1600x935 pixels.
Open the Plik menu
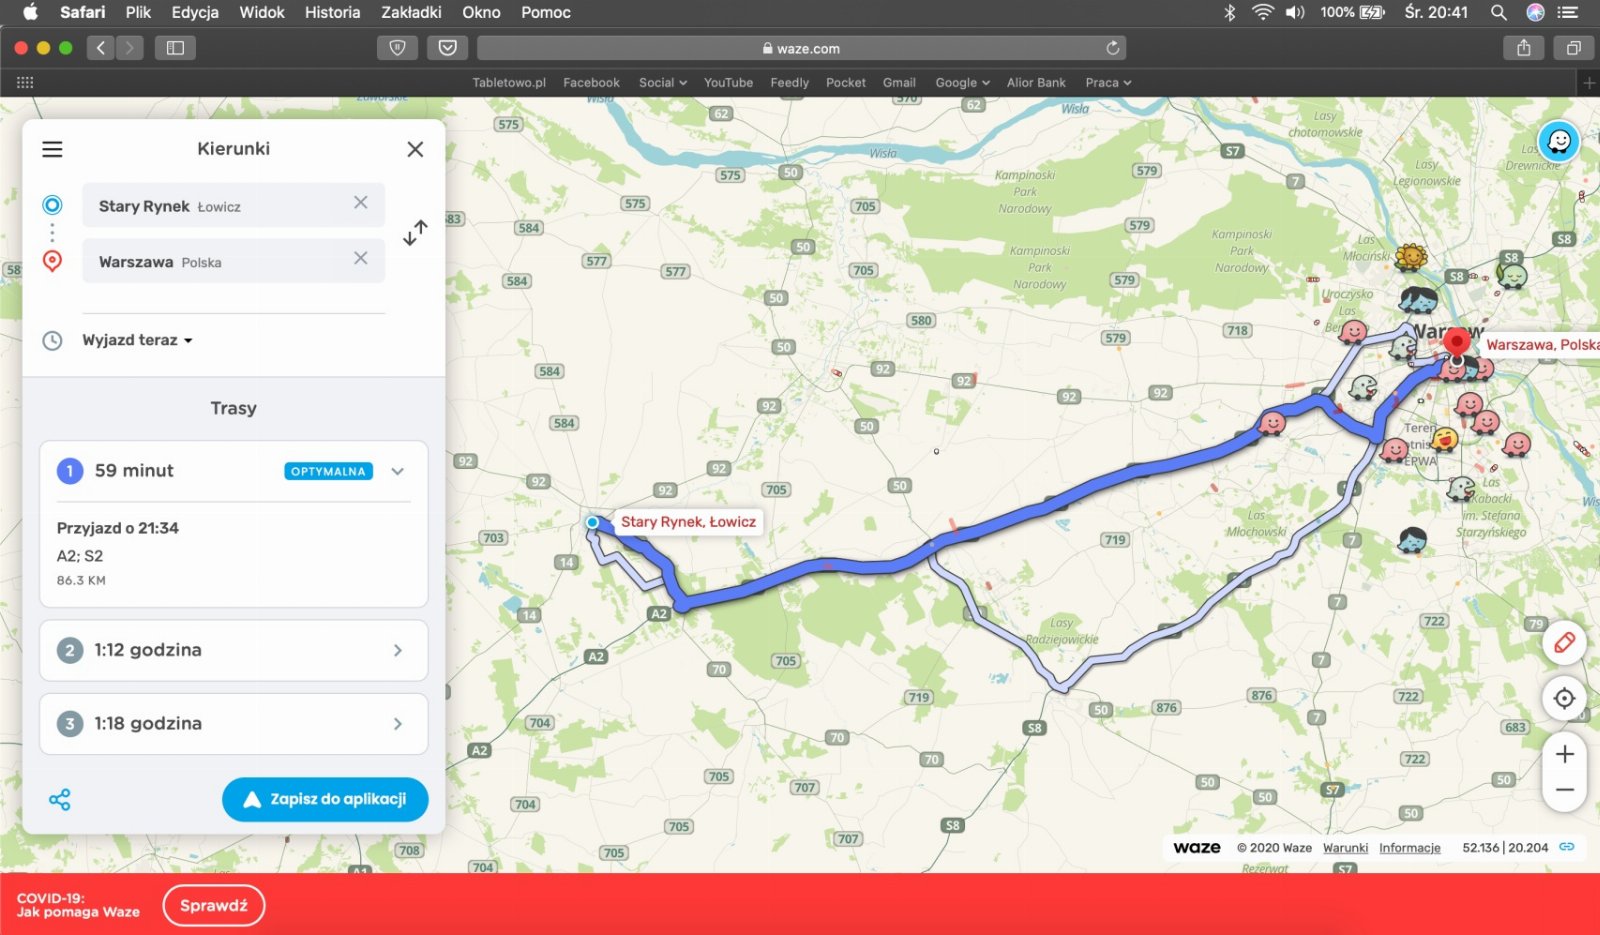[138, 12]
